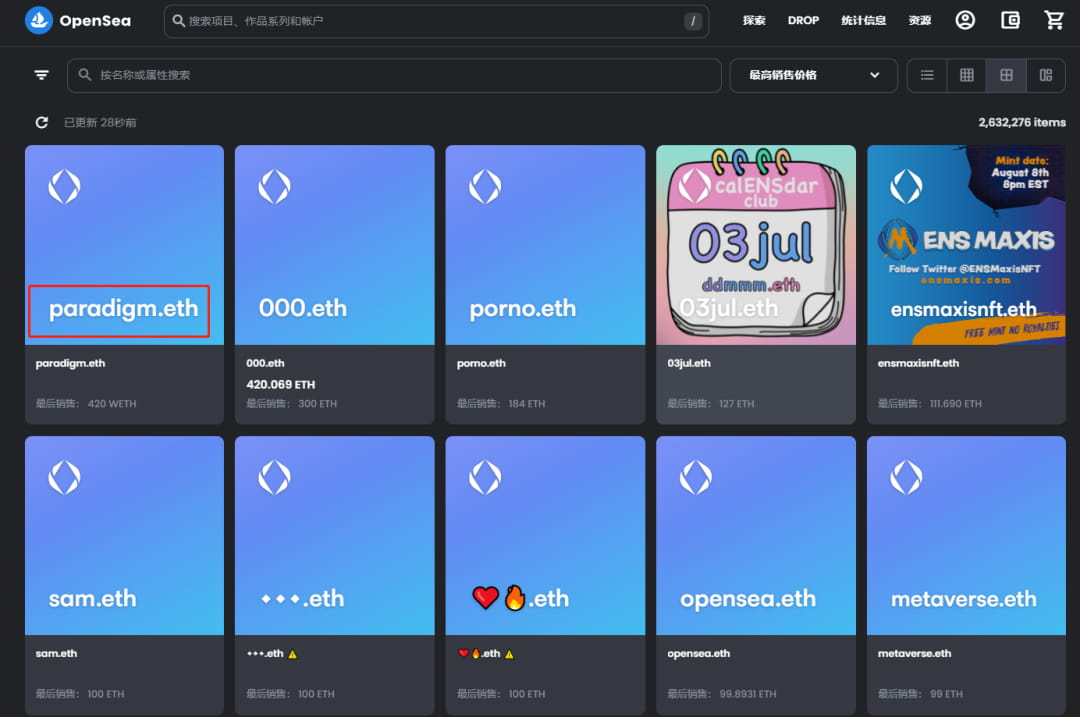Click the 最后销售: 184 ETH text
This screenshot has width=1080, height=717.
click(501, 404)
